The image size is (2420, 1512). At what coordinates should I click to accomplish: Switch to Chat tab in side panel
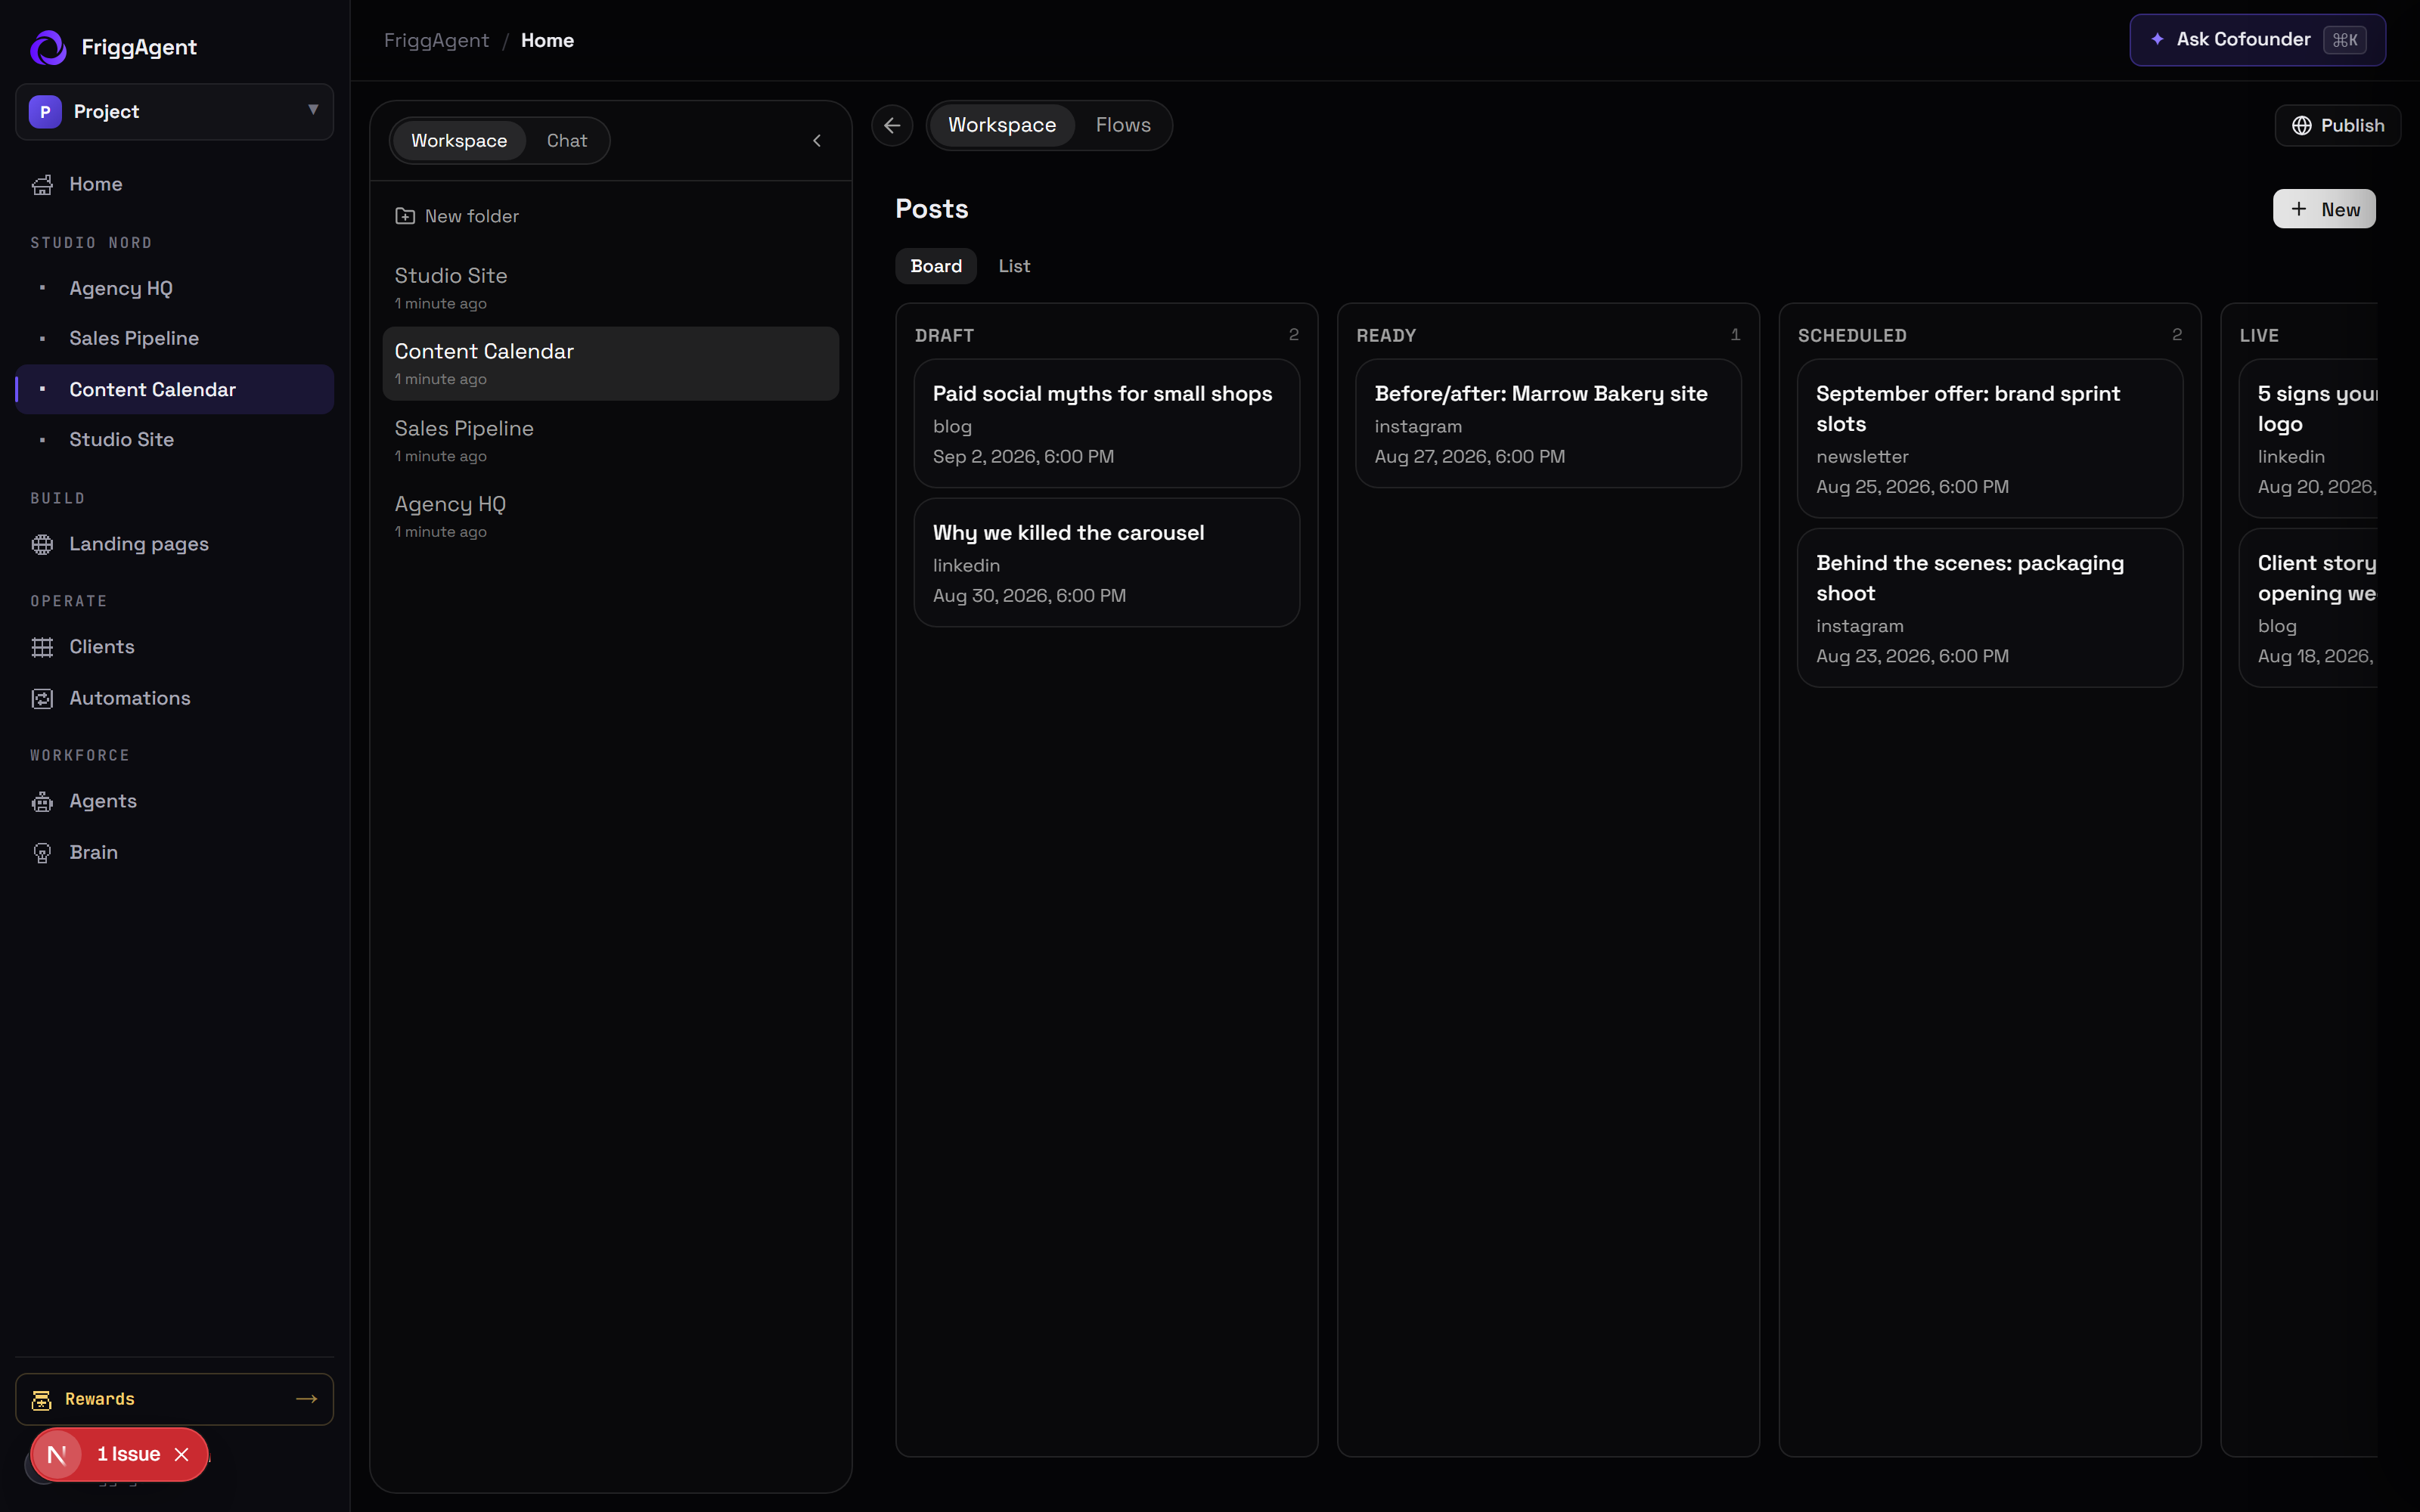[567, 141]
